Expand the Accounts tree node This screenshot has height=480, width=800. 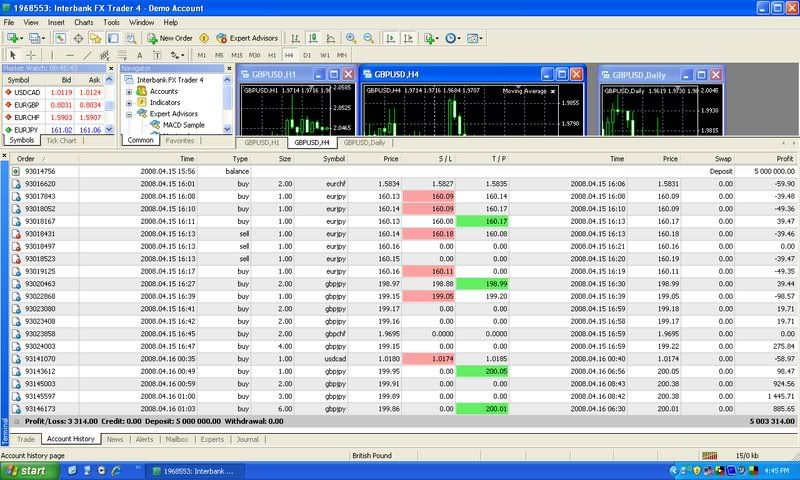[129, 91]
